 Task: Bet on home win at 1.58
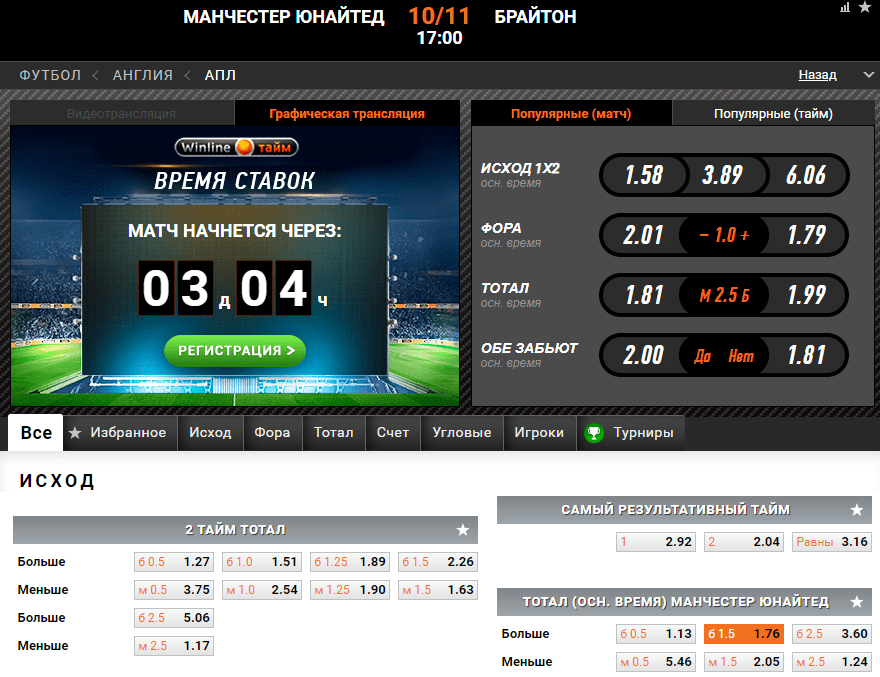click(x=644, y=175)
